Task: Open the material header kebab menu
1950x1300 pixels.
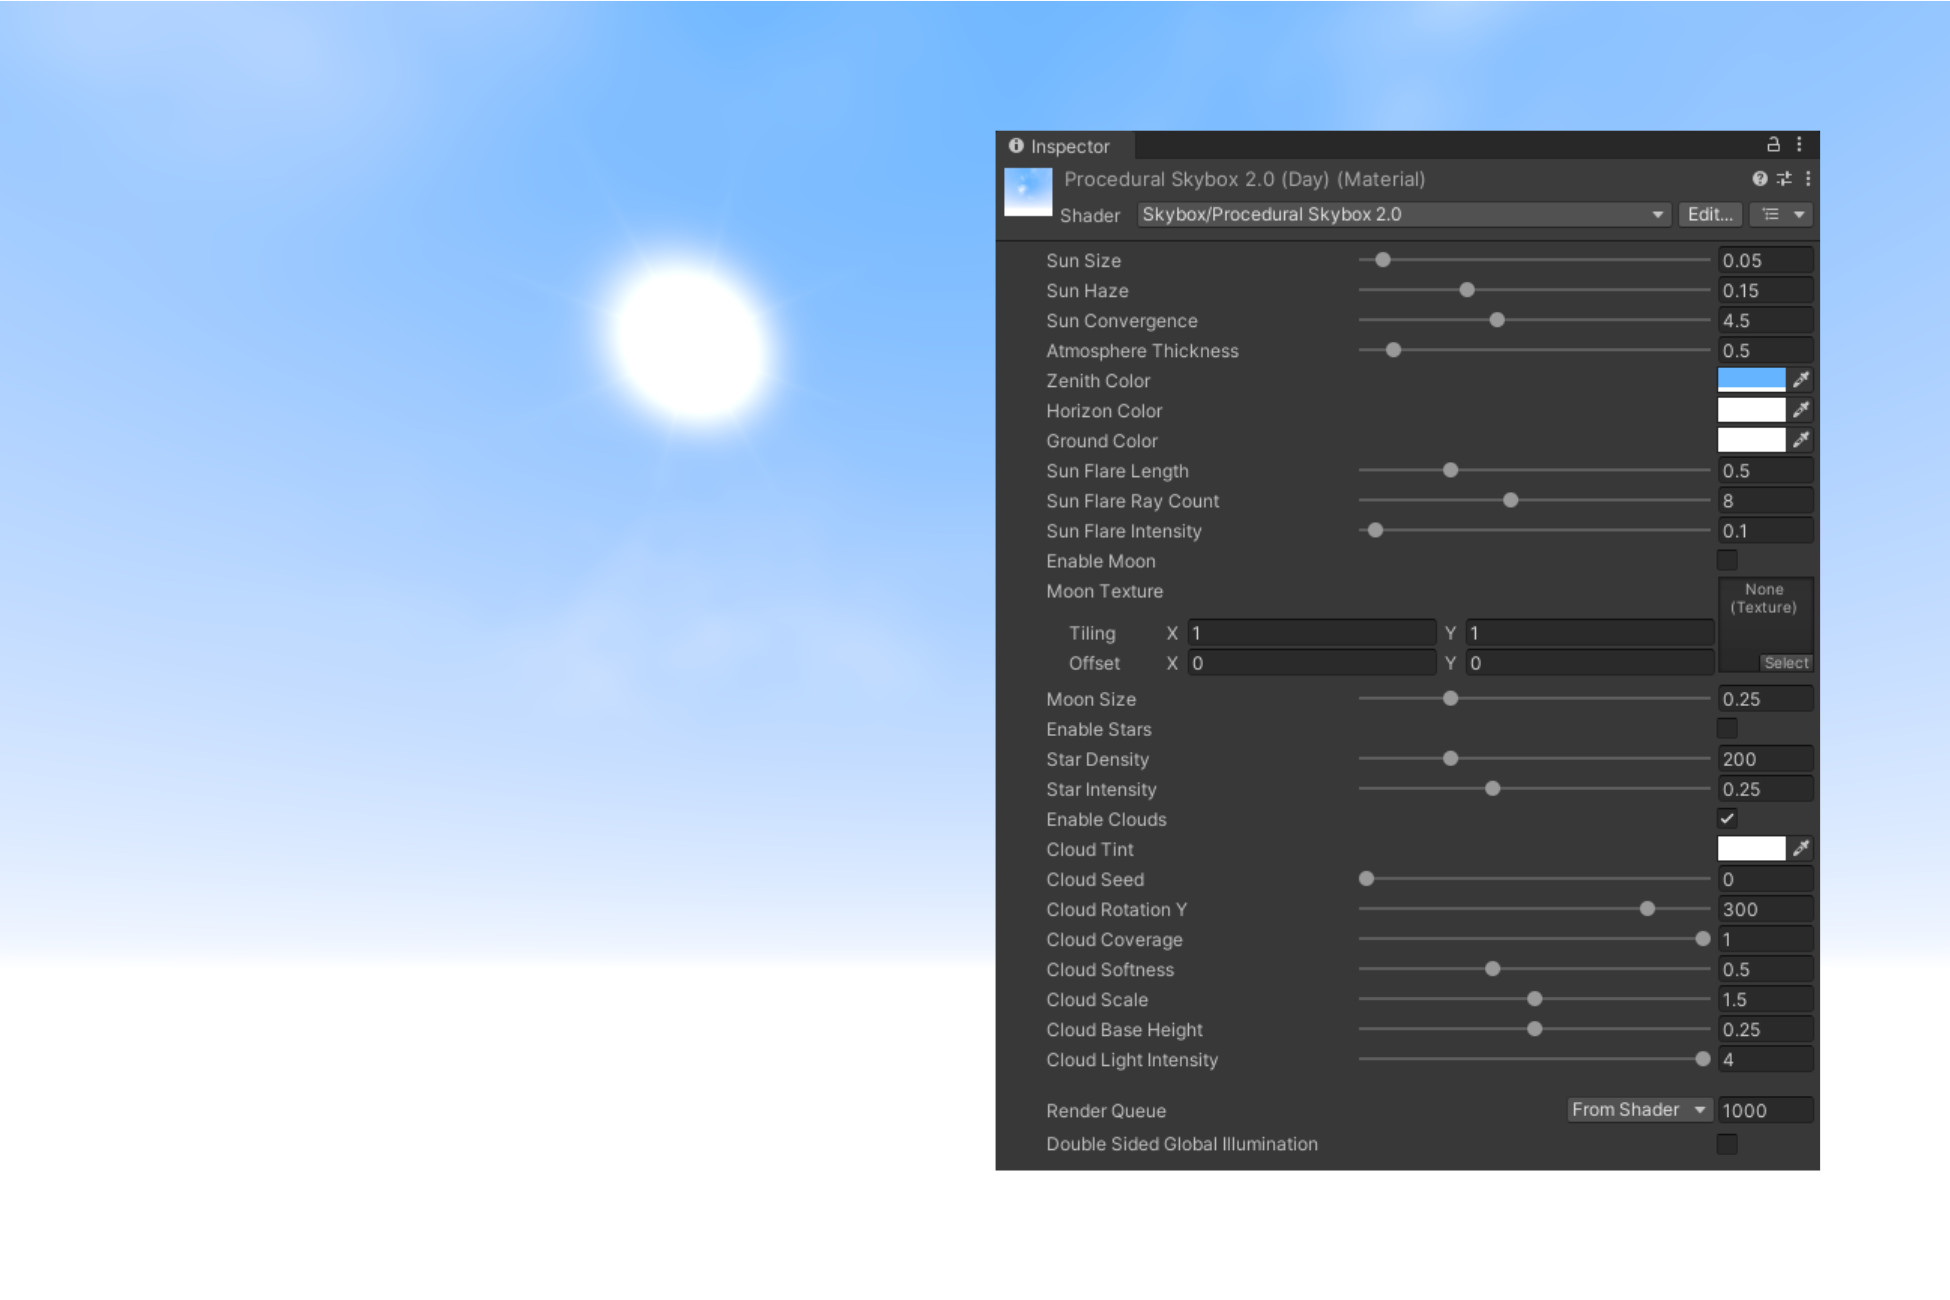Action: point(1806,179)
